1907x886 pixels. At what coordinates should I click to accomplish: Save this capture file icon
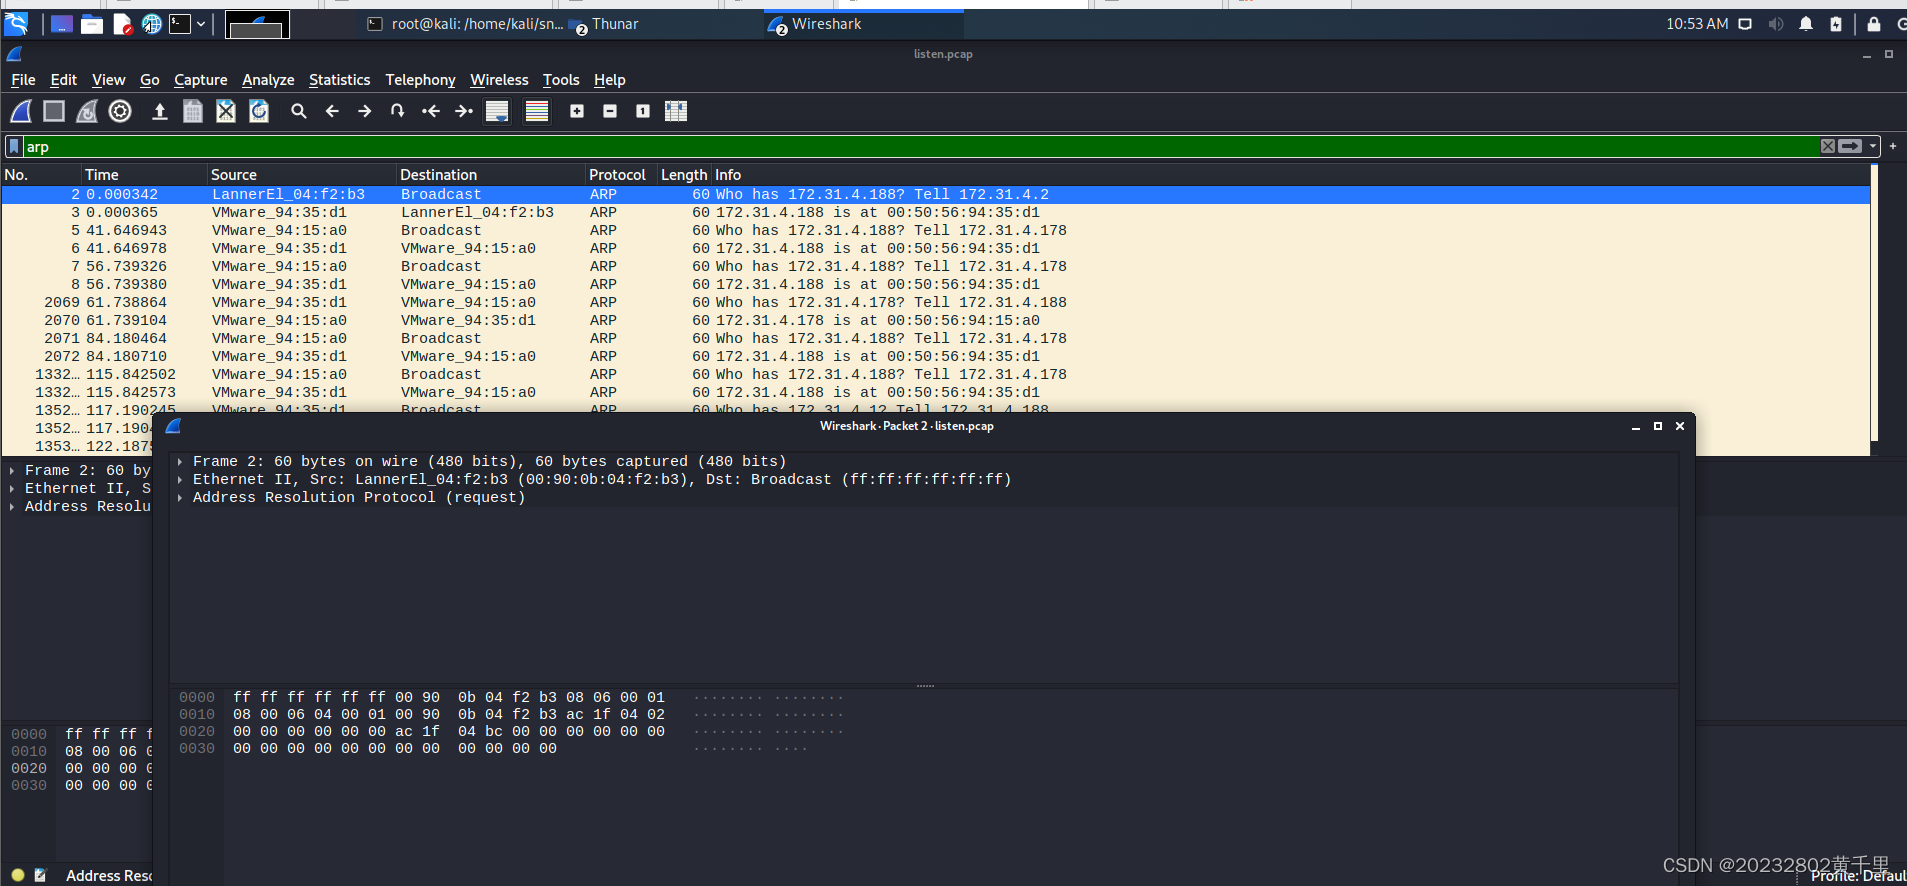193,111
